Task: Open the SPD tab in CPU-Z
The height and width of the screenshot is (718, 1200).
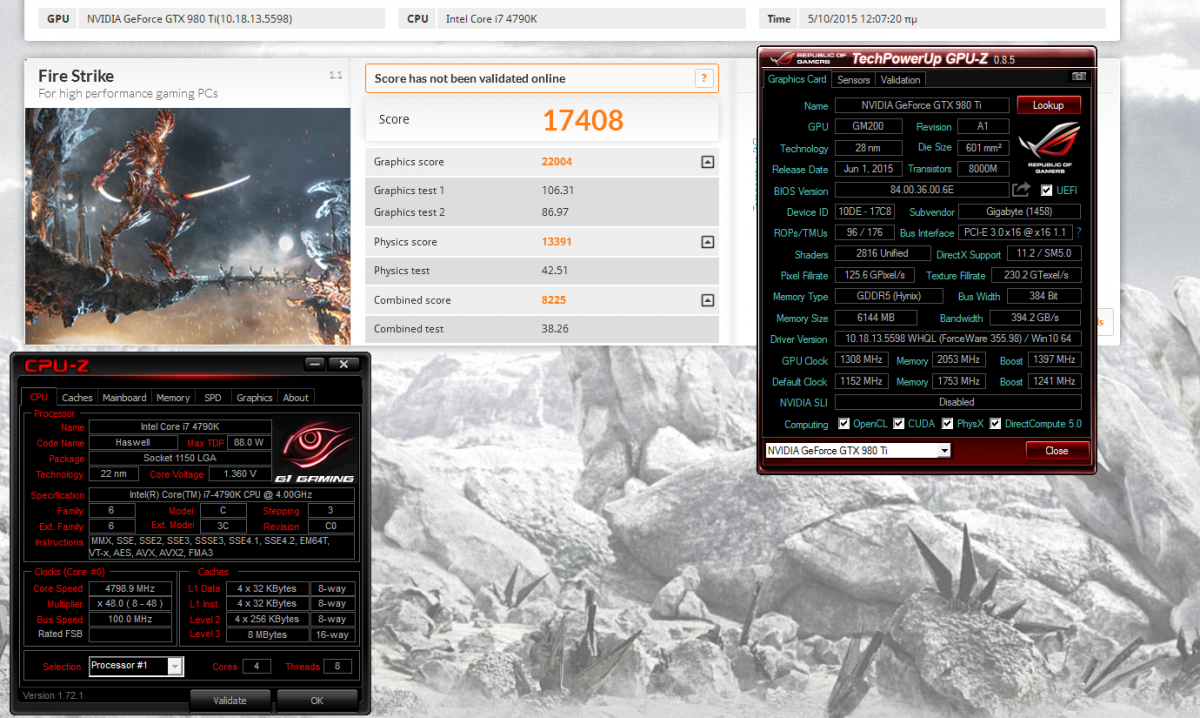Action: (x=213, y=397)
